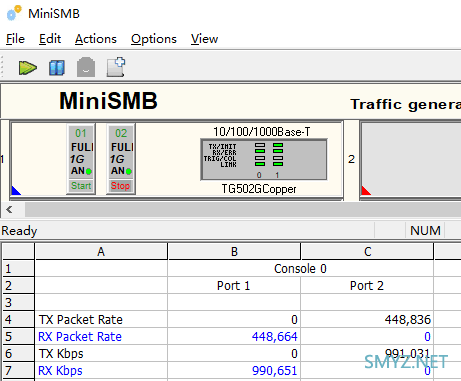This screenshot has width=461, height=381.
Task: Select row 1 header
Action: click(x=18, y=269)
